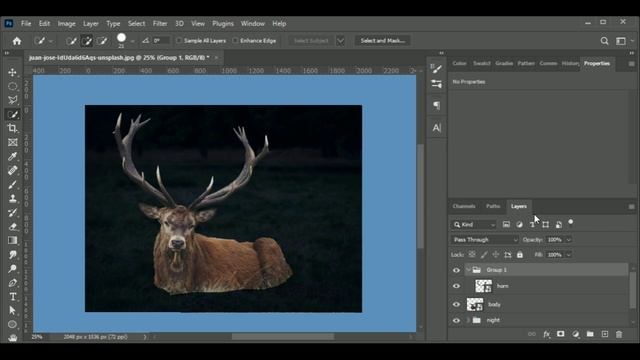Image resolution: width=640 pixels, height=360 pixels.
Task: Select the Elliptical Marquee tool
Action: pos(13,87)
